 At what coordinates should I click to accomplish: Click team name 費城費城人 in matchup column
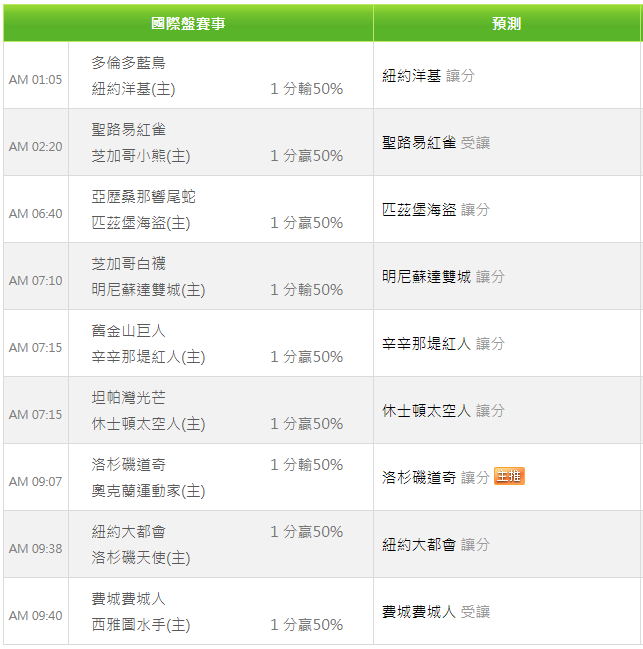pyautogui.click(x=128, y=599)
